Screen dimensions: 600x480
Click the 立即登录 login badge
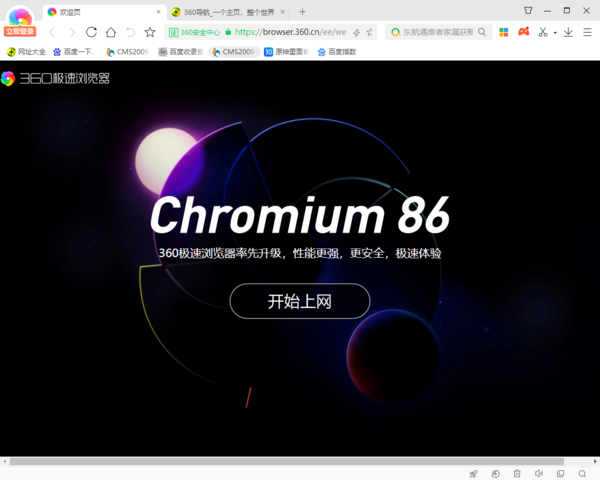point(20,31)
